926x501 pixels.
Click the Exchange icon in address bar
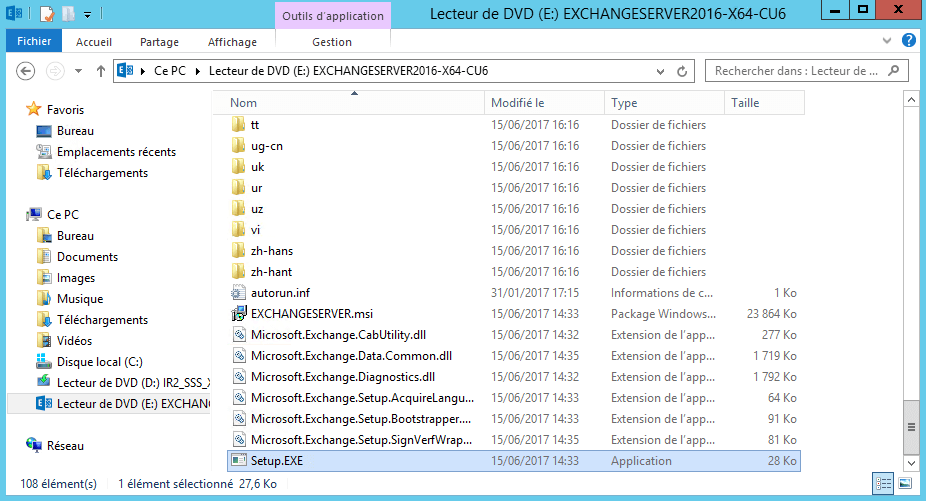(x=125, y=71)
